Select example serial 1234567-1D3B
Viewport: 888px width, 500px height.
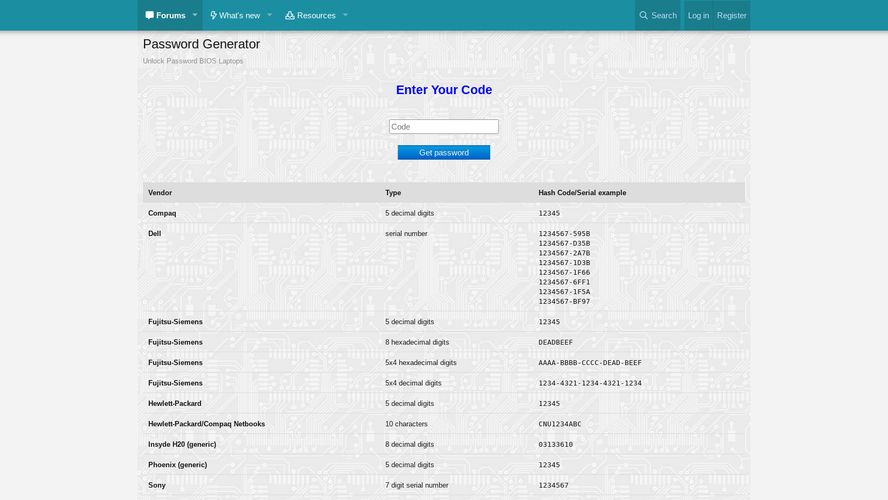pos(564,263)
